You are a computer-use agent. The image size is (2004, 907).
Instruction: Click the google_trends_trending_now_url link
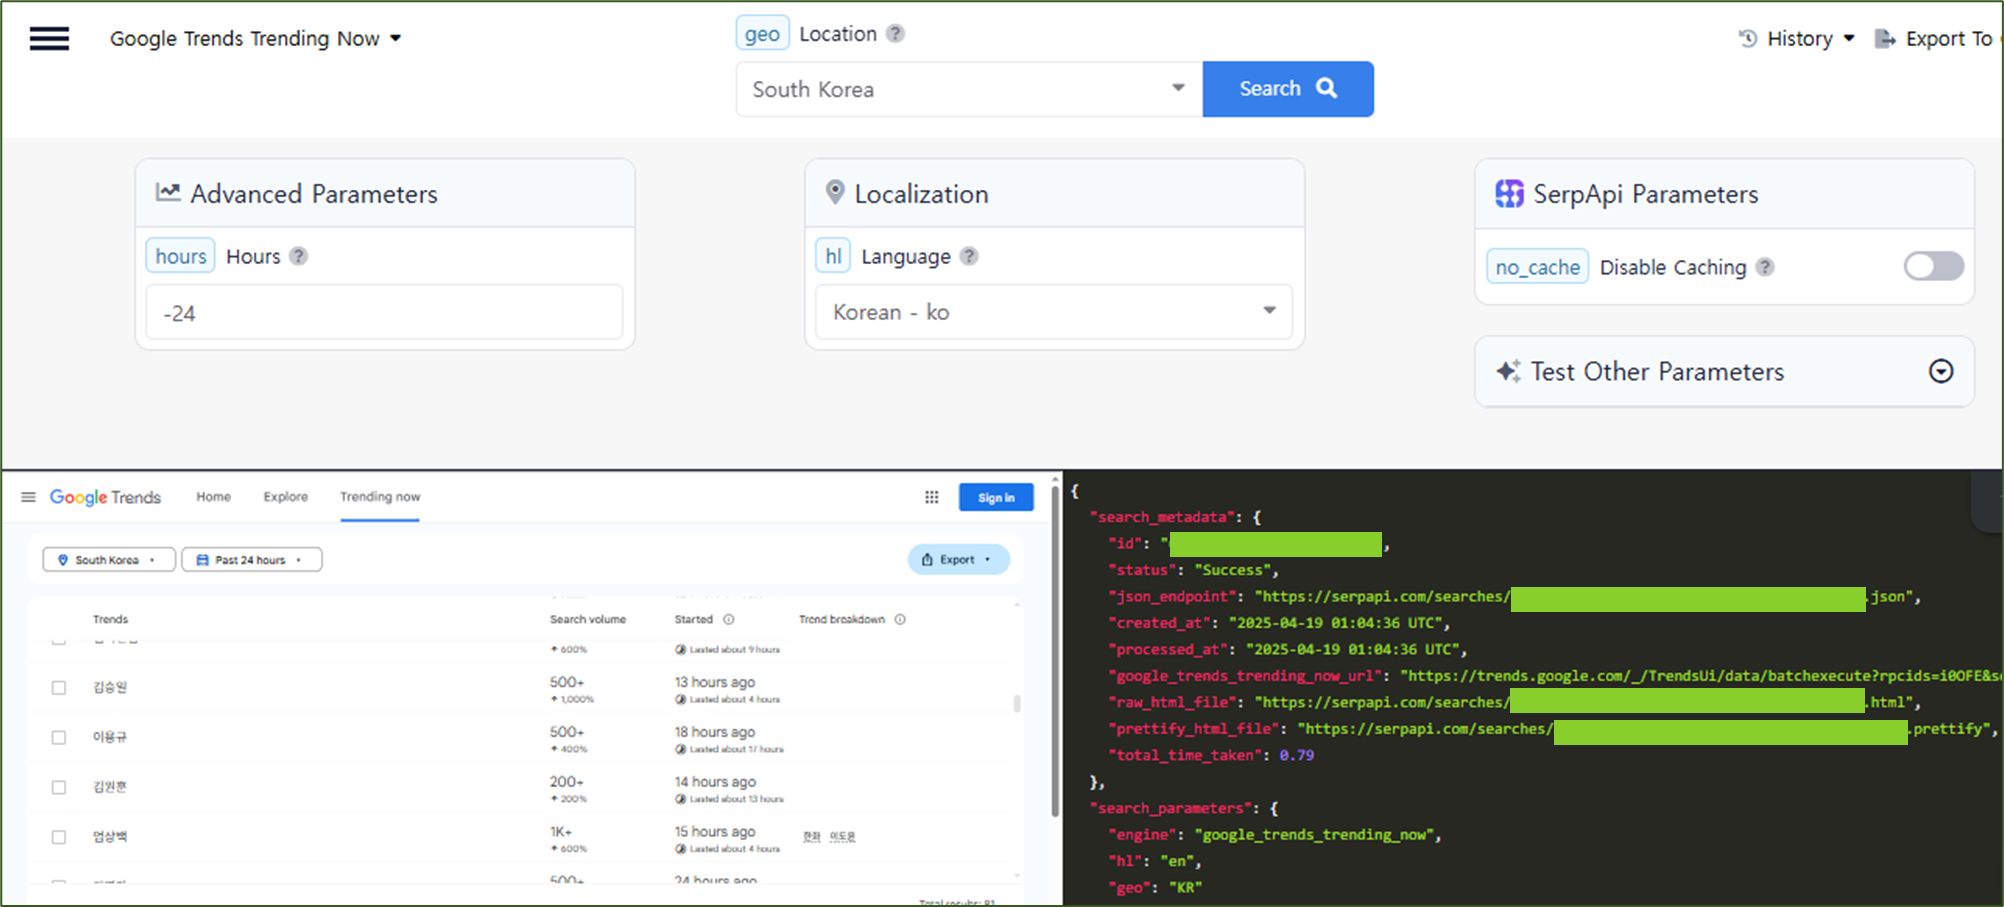1700,677
